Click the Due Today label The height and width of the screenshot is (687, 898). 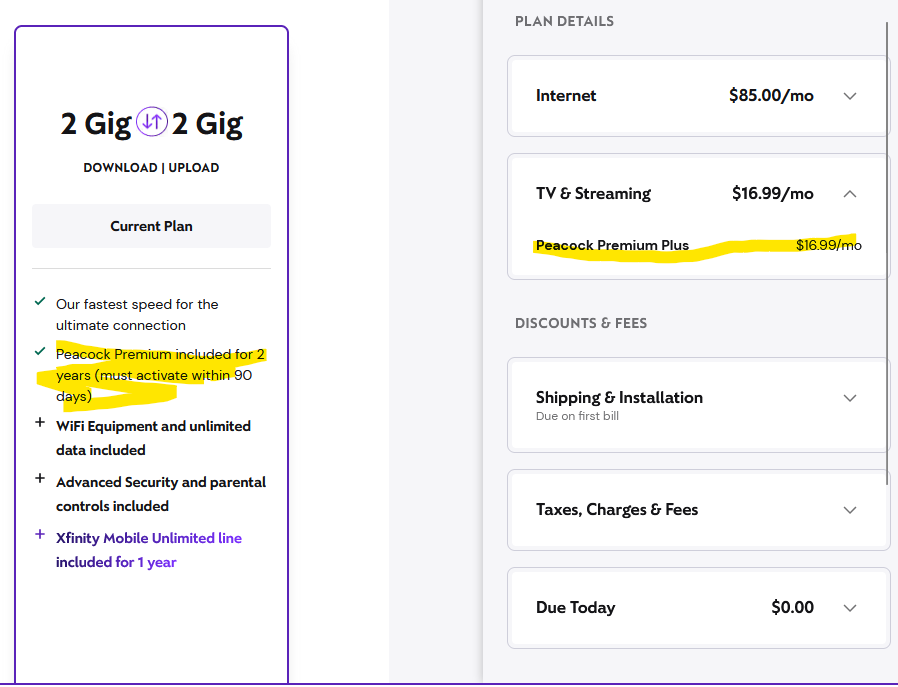[576, 607]
